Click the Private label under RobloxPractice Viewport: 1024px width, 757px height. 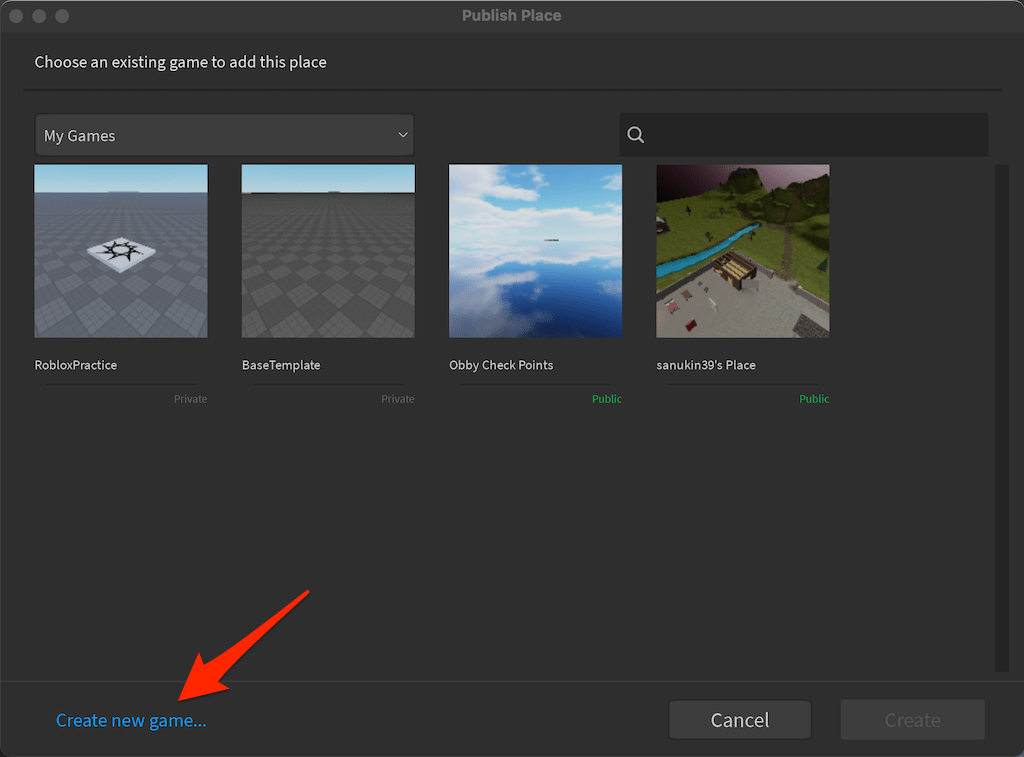pos(190,399)
